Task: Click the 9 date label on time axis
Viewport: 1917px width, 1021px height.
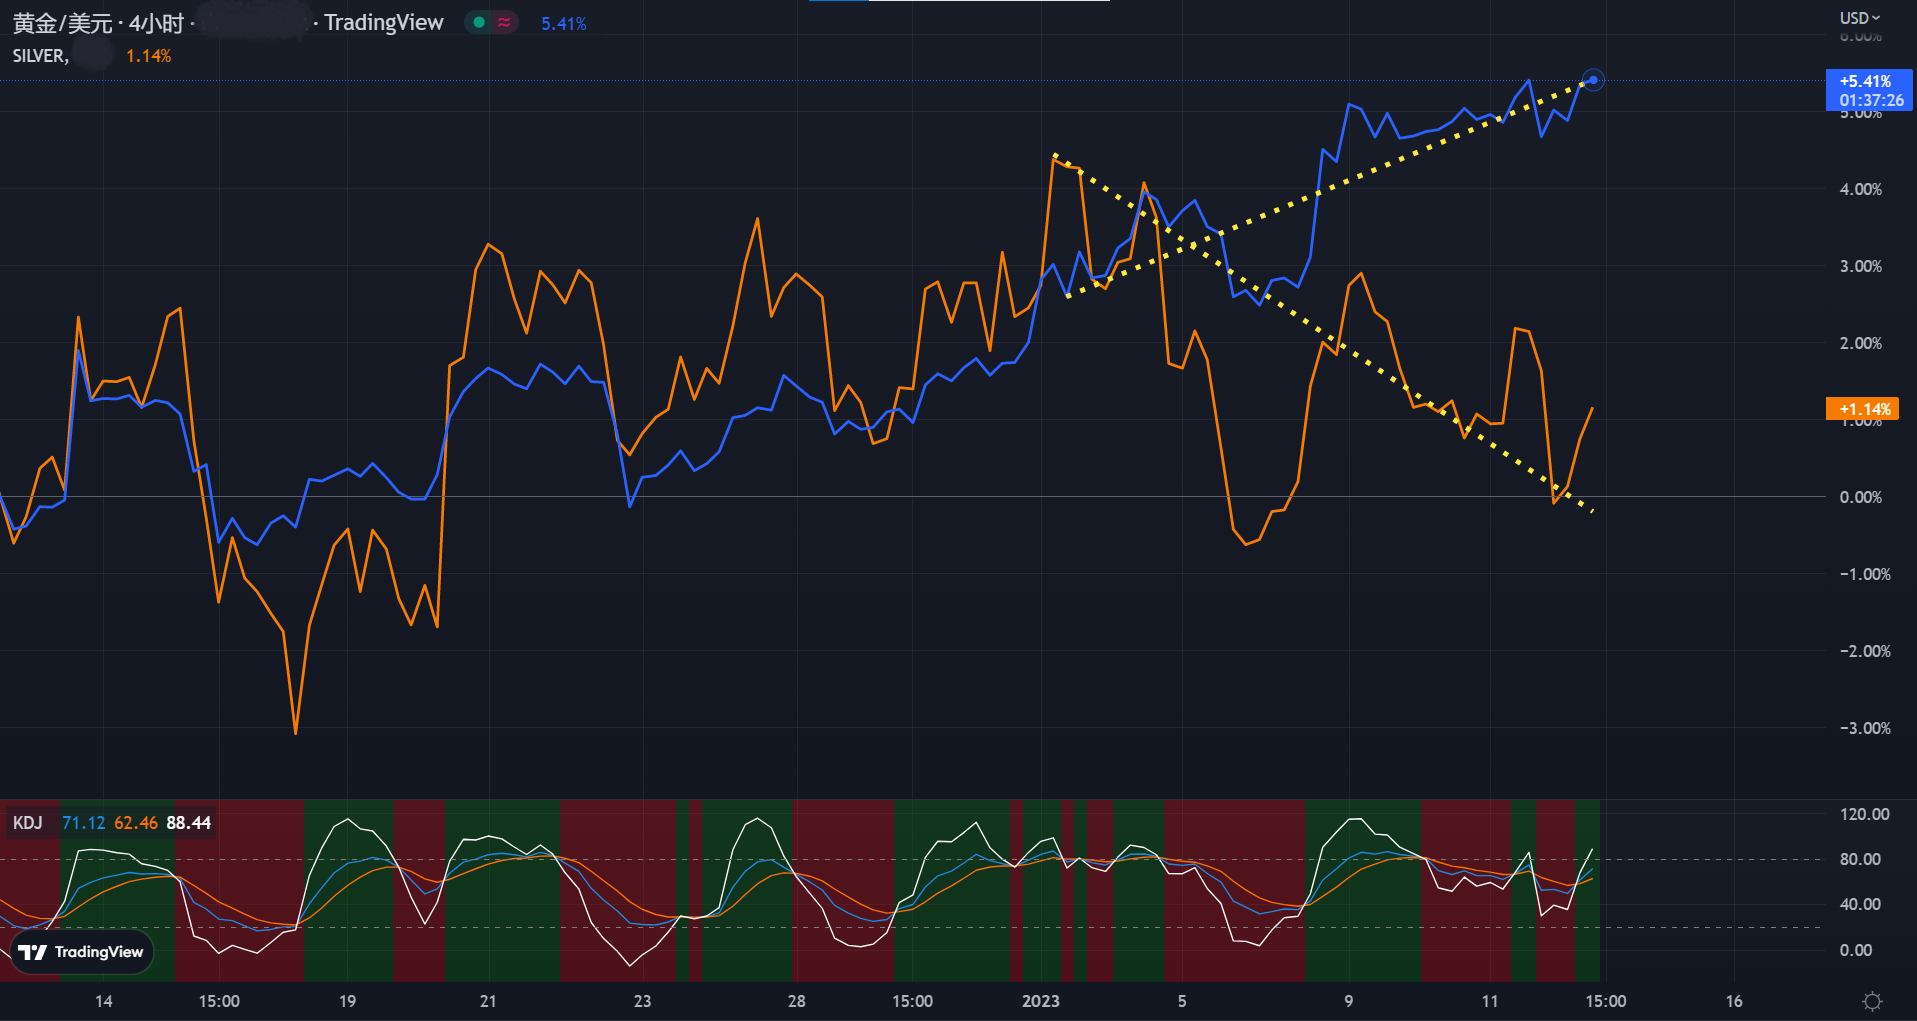Action: click(x=1349, y=1001)
